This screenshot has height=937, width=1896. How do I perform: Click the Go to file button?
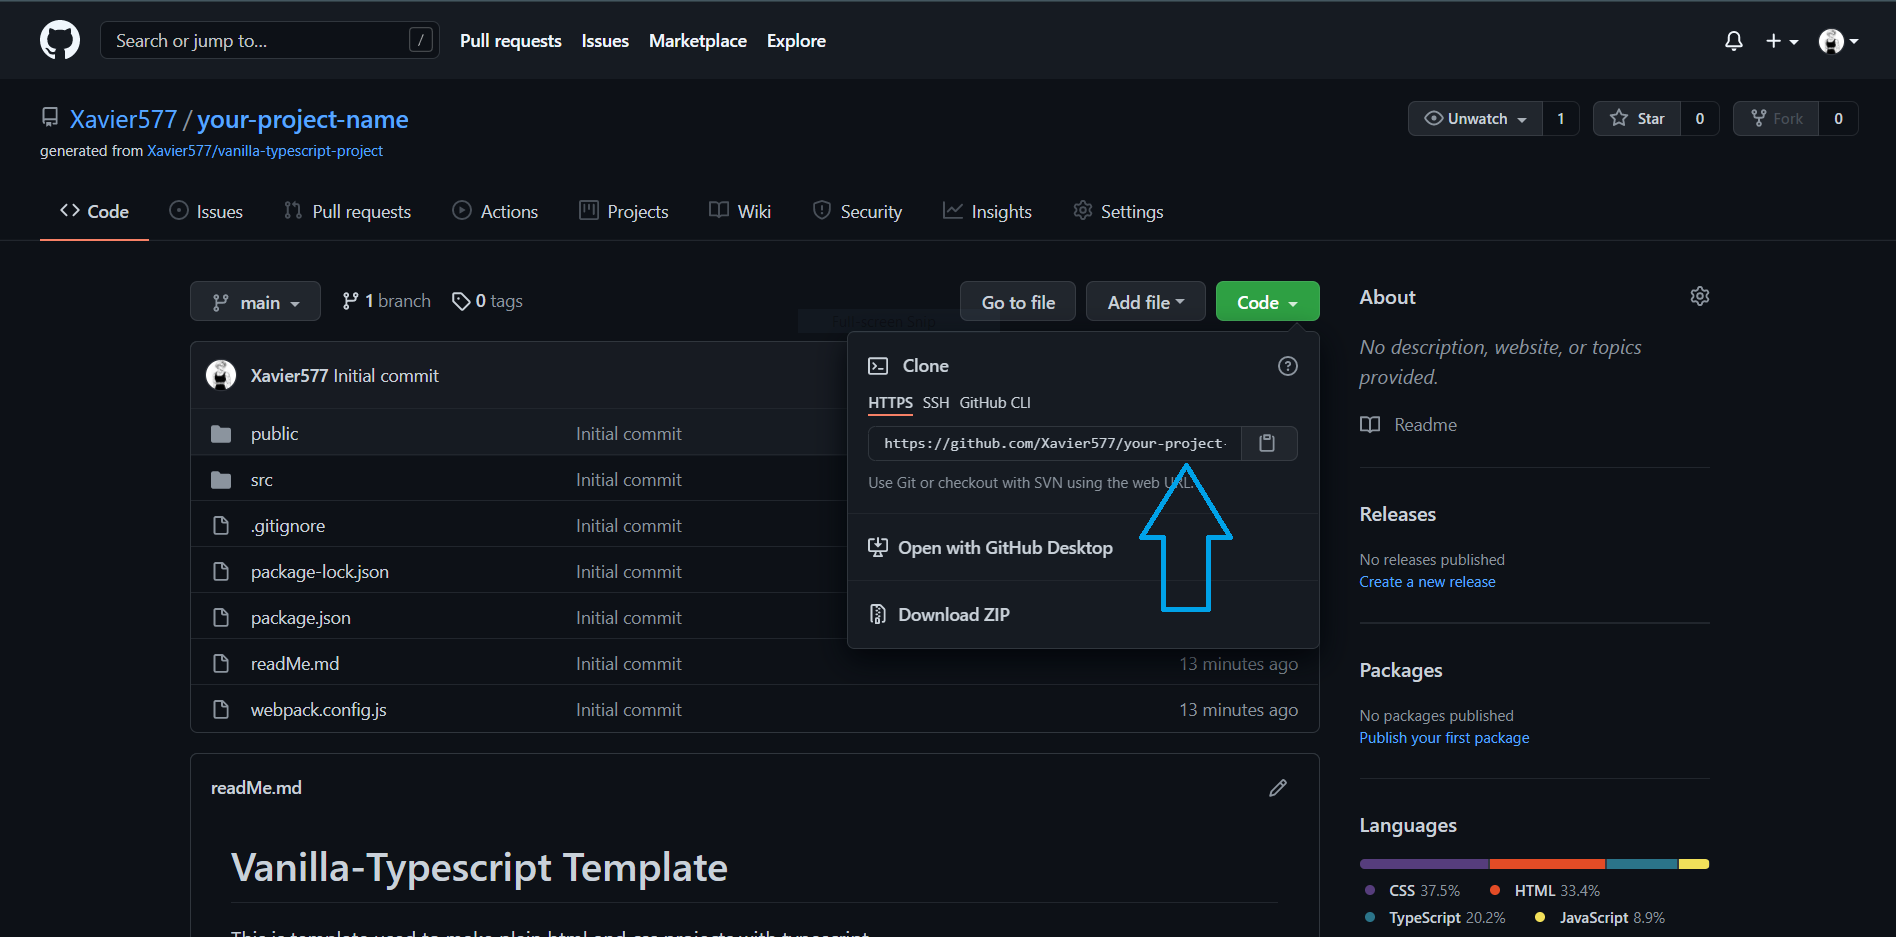tap(1018, 302)
